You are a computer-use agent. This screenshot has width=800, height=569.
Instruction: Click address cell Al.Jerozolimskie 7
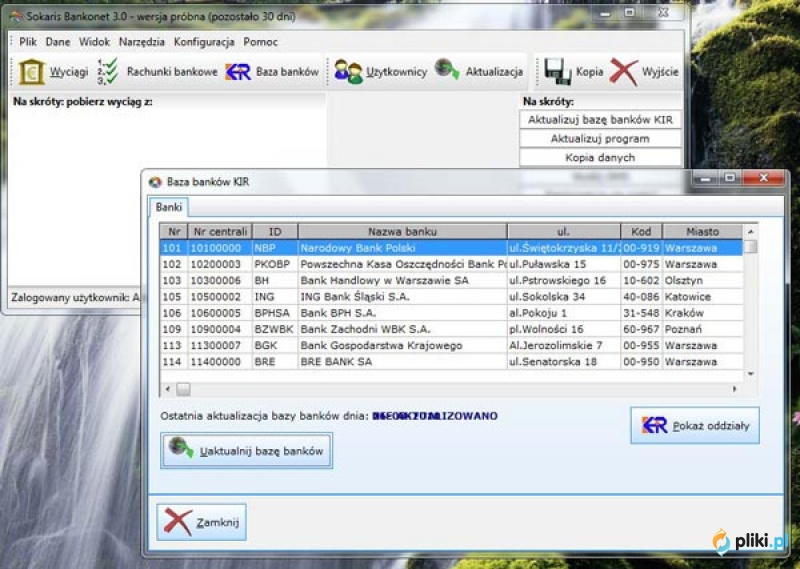[563, 345]
